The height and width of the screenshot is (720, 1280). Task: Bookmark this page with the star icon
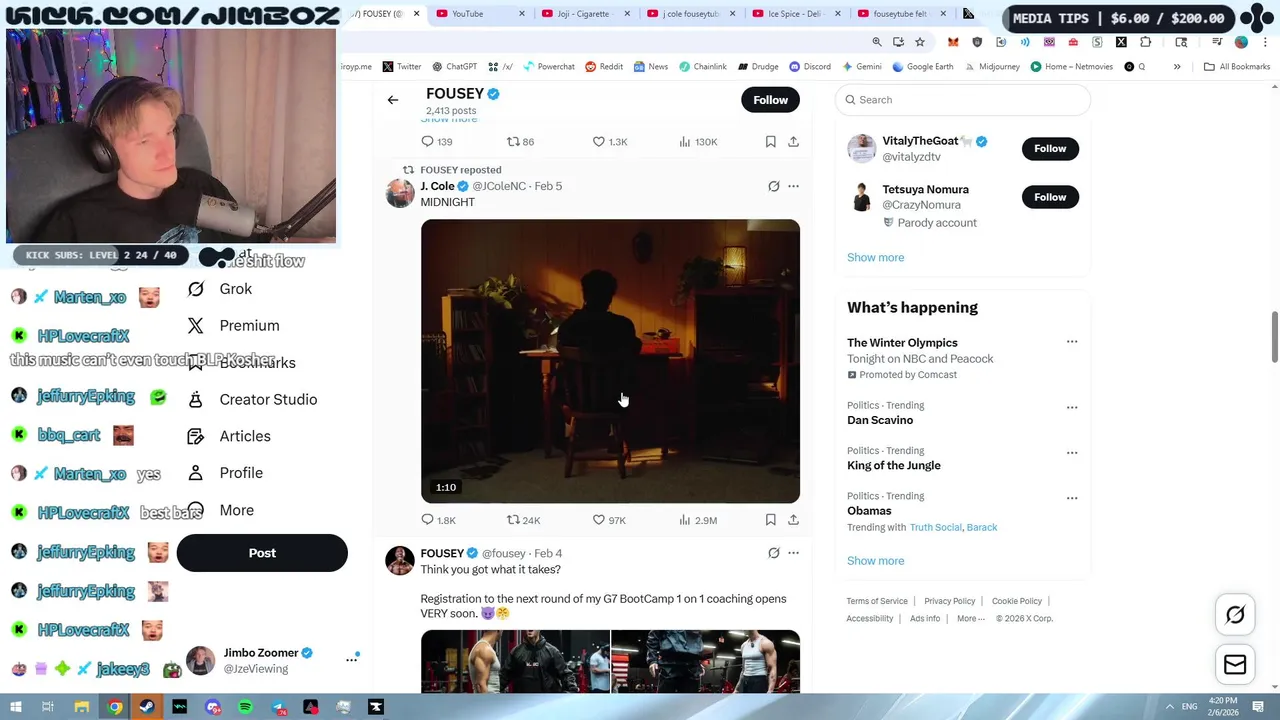(920, 42)
